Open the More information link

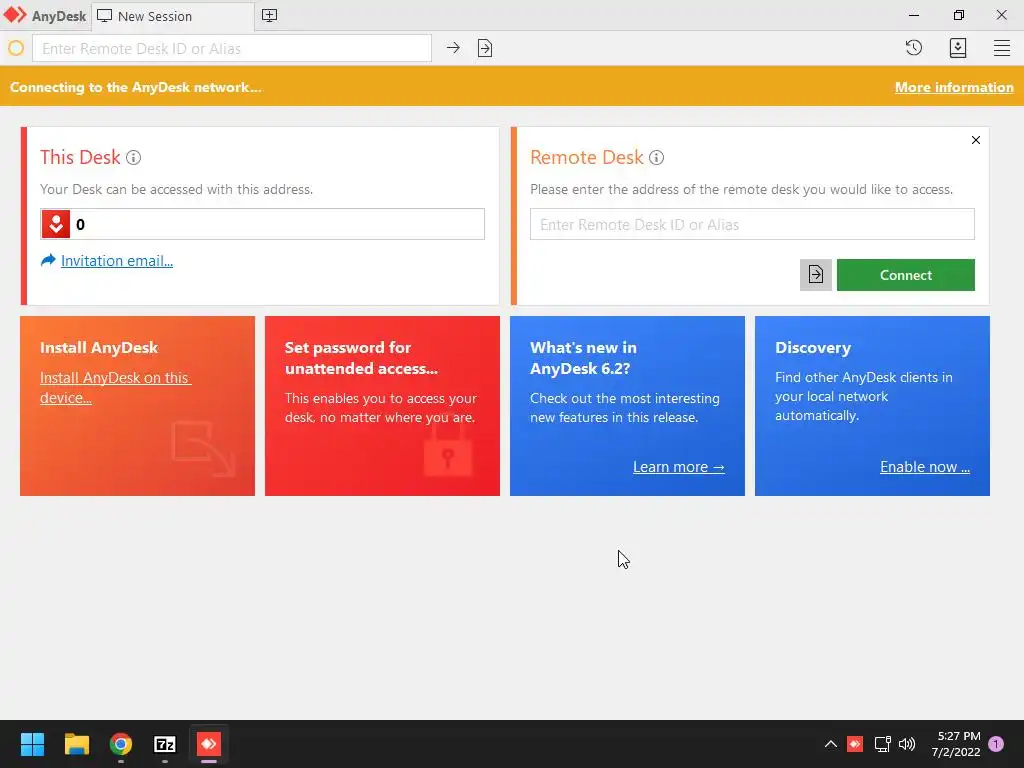[x=953, y=88]
